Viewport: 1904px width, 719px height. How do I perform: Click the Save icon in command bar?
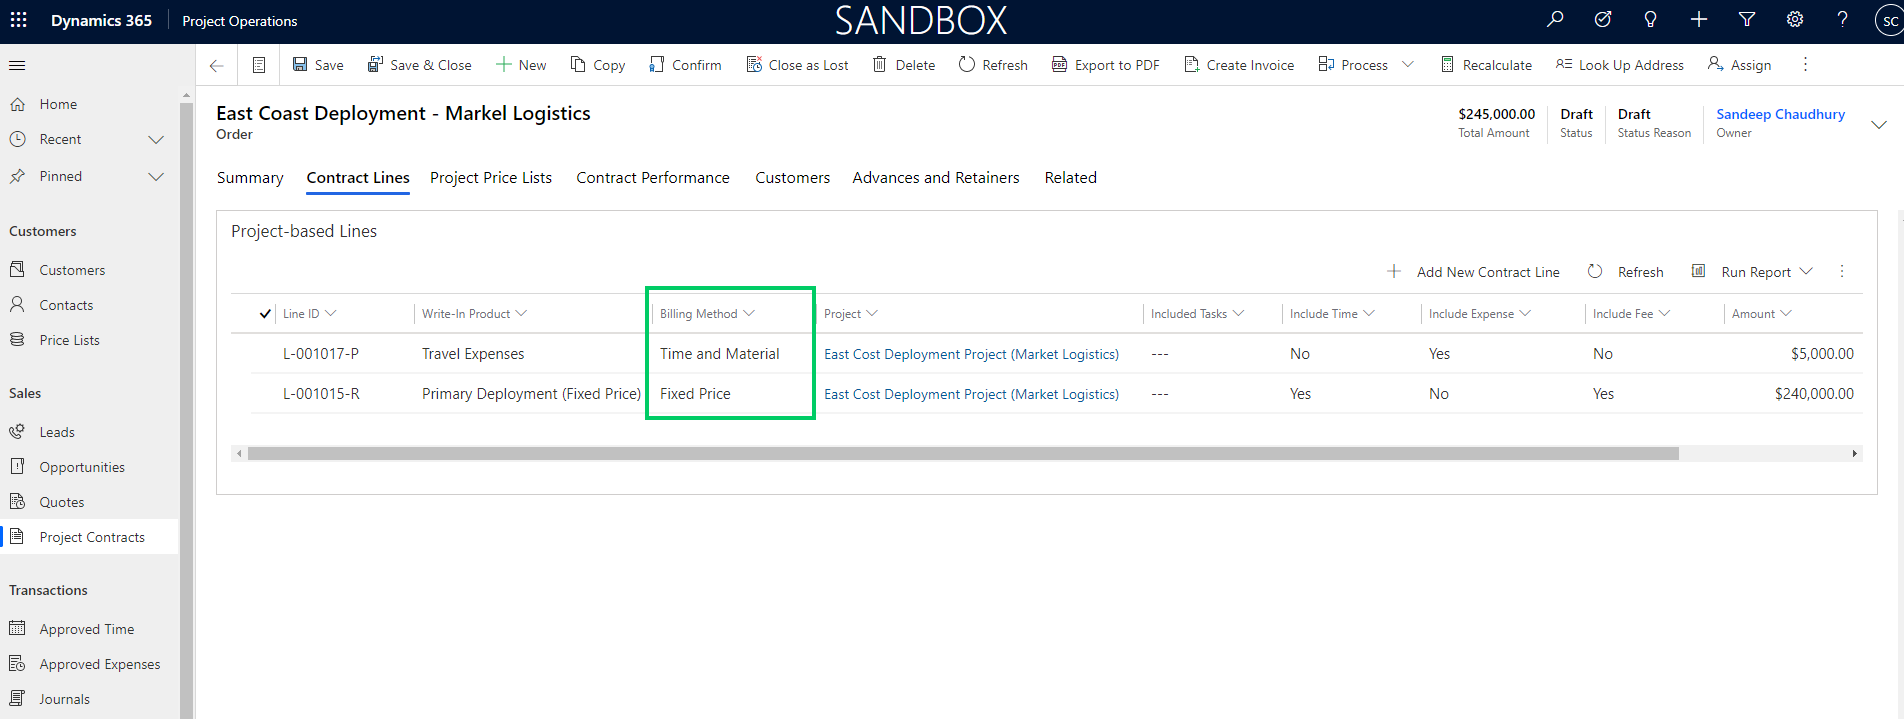[x=300, y=65]
